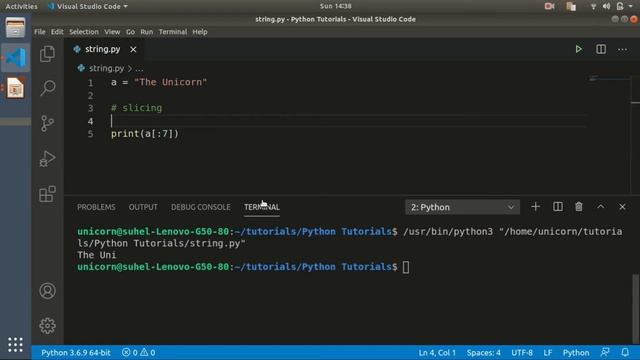640x360 pixels.
Task: Open the Files app in Ubuntu dock
Action: coord(15,28)
